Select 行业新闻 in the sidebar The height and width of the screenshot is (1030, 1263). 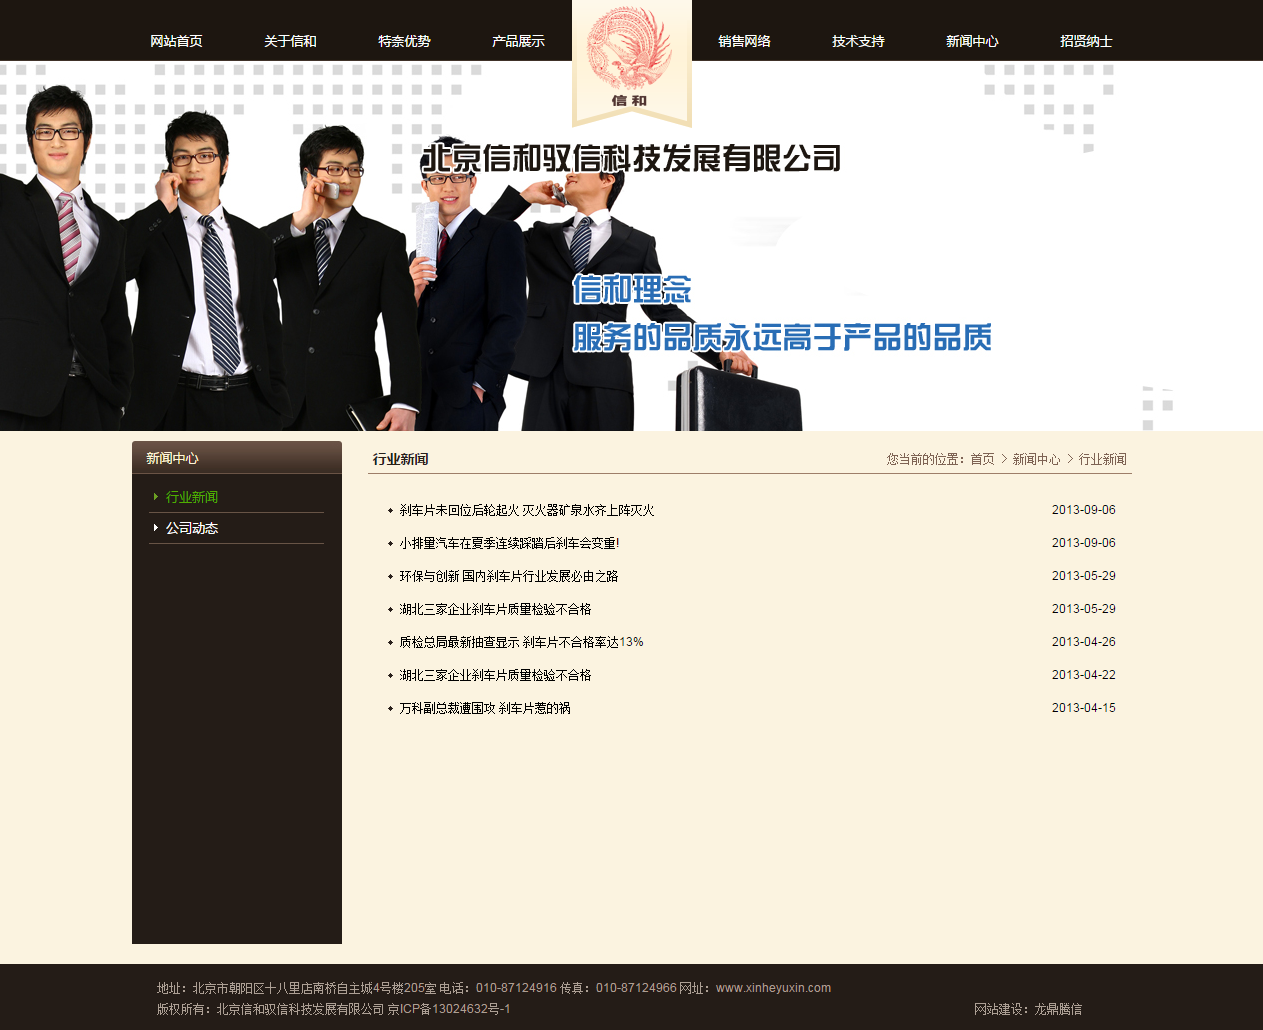192,497
